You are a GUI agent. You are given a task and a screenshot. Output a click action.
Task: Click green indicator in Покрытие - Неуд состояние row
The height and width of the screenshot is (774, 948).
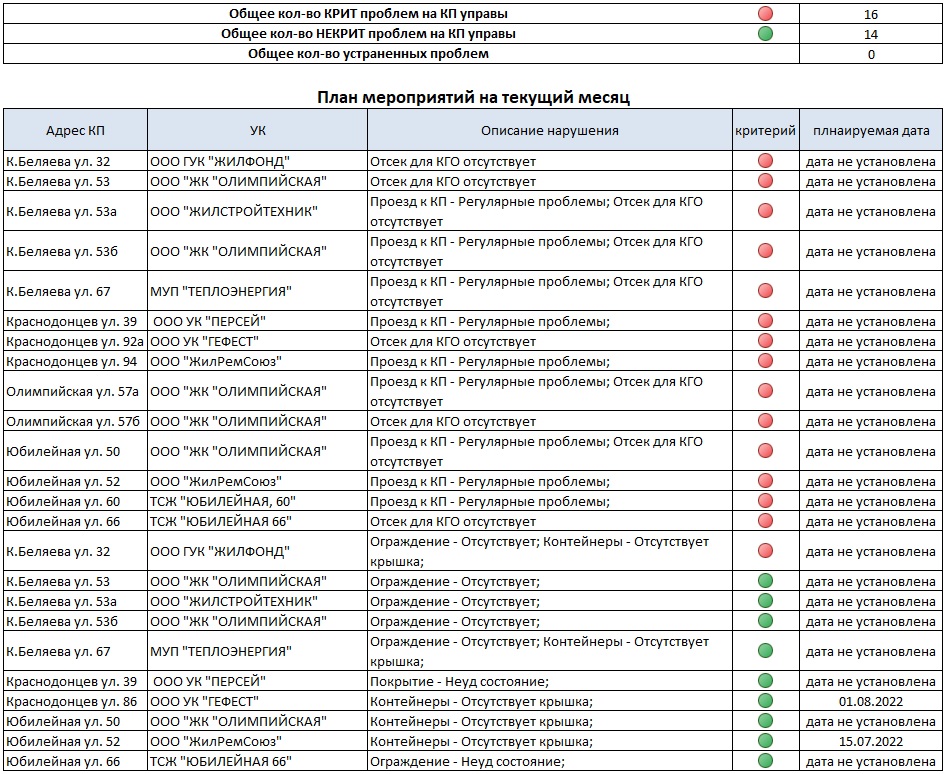point(765,681)
